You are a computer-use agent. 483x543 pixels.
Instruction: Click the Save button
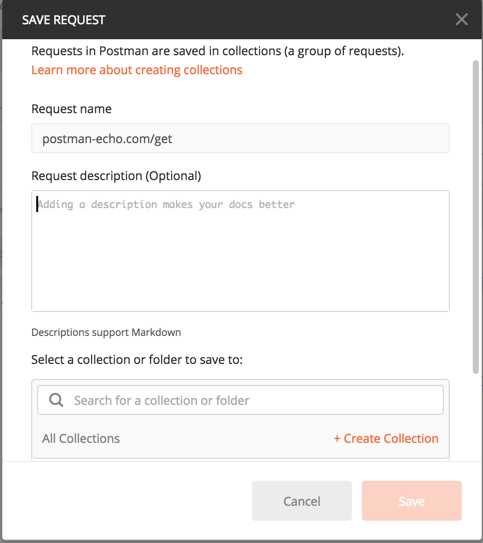tap(412, 501)
